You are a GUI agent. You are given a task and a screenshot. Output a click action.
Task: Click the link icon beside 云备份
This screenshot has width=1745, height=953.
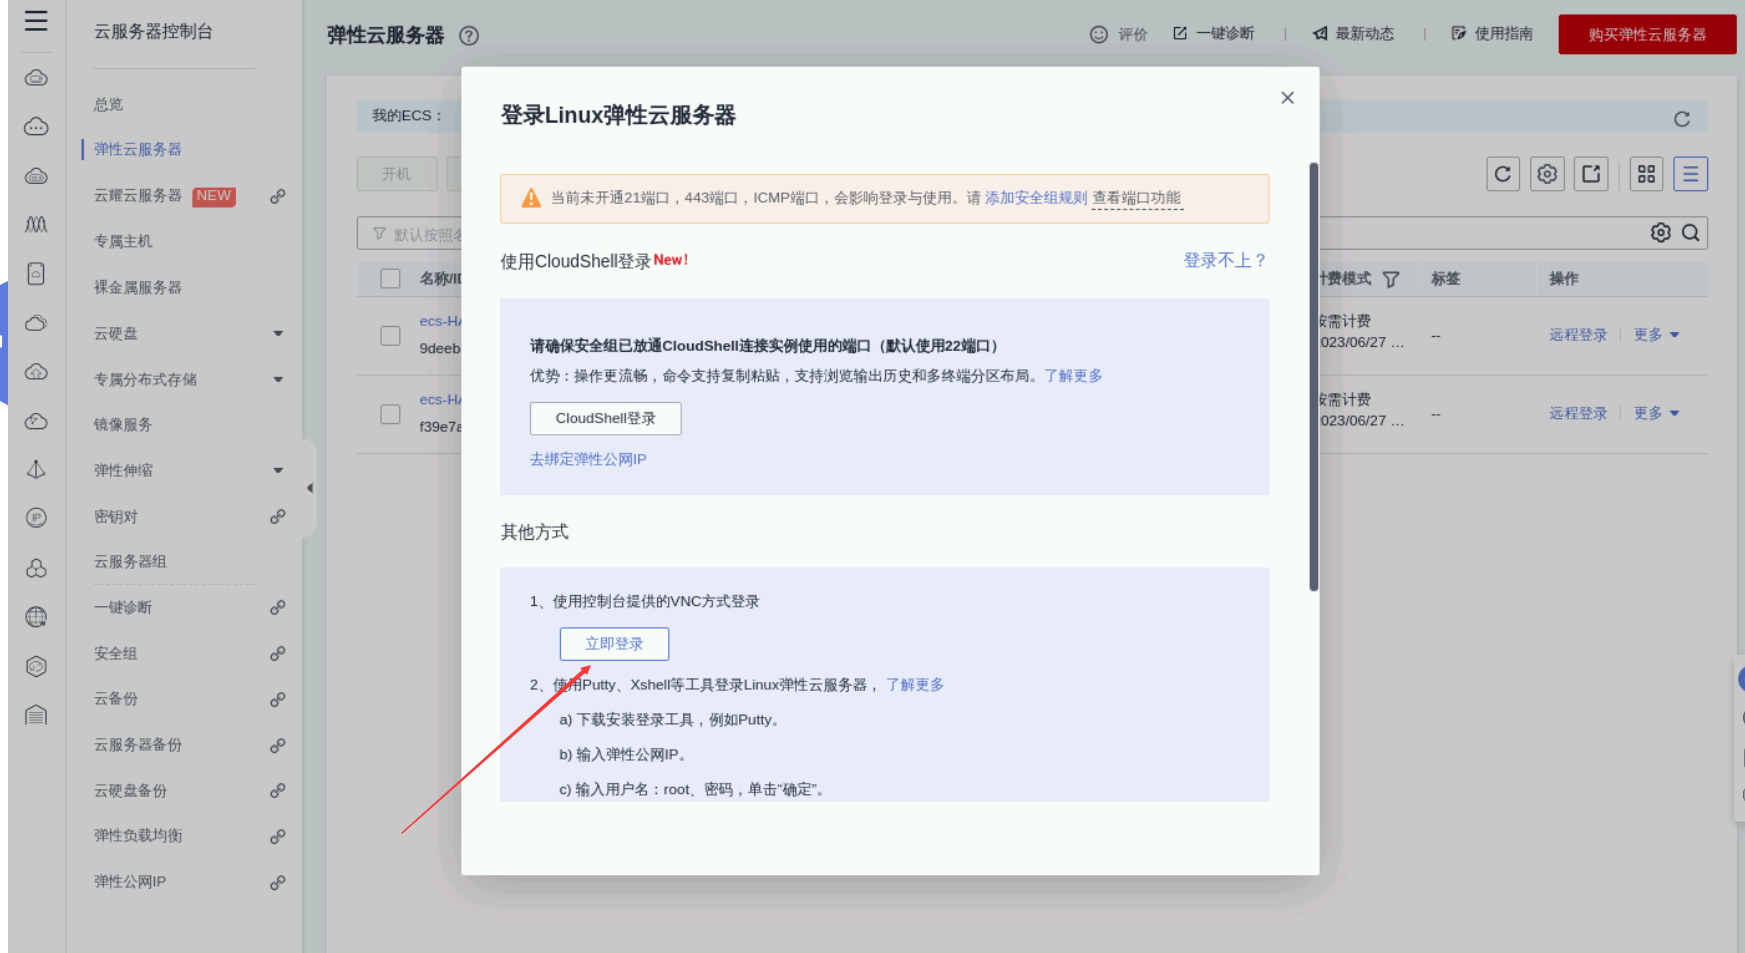tap(278, 700)
